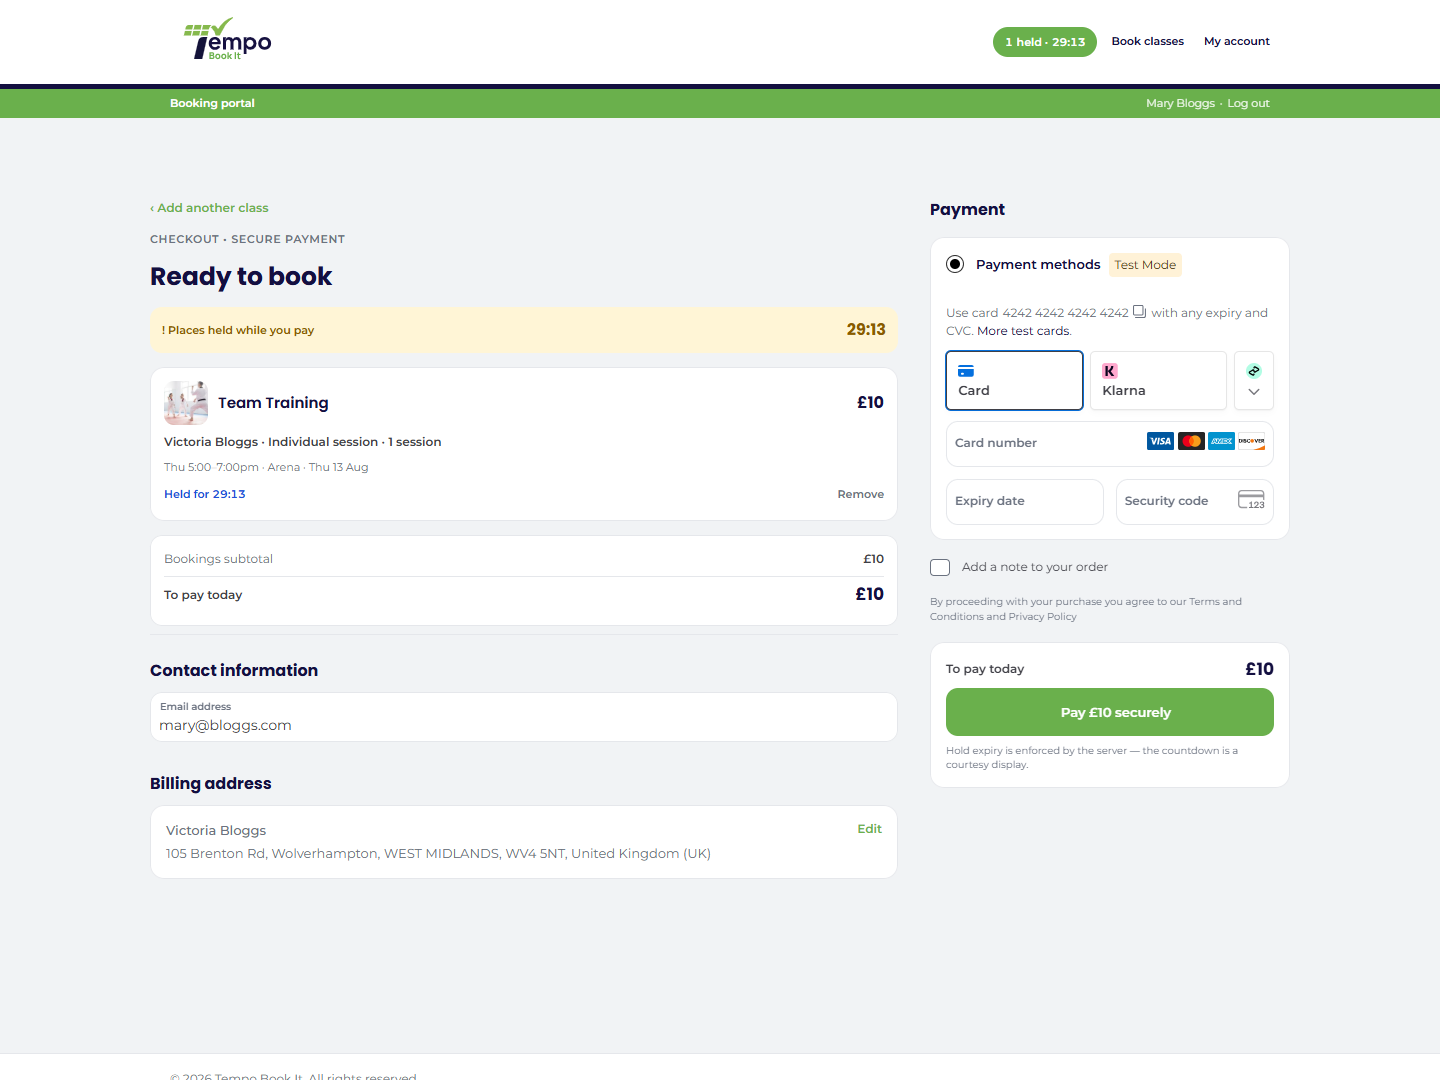Viewport: 1440px width, 1080px height.
Task: Copy the test card number icon
Action: 1139,312
